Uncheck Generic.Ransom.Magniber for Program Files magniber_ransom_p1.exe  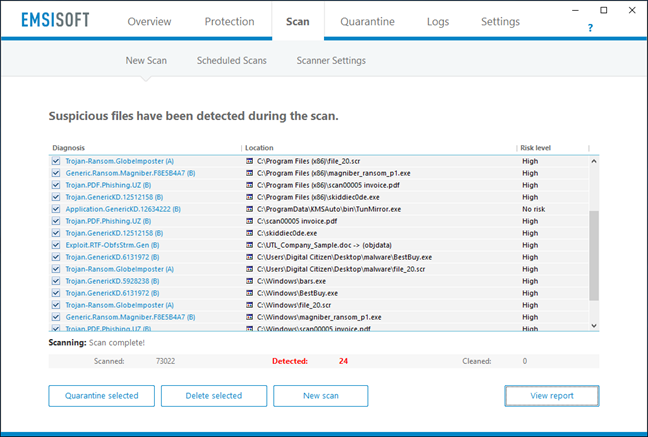tap(56, 173)
